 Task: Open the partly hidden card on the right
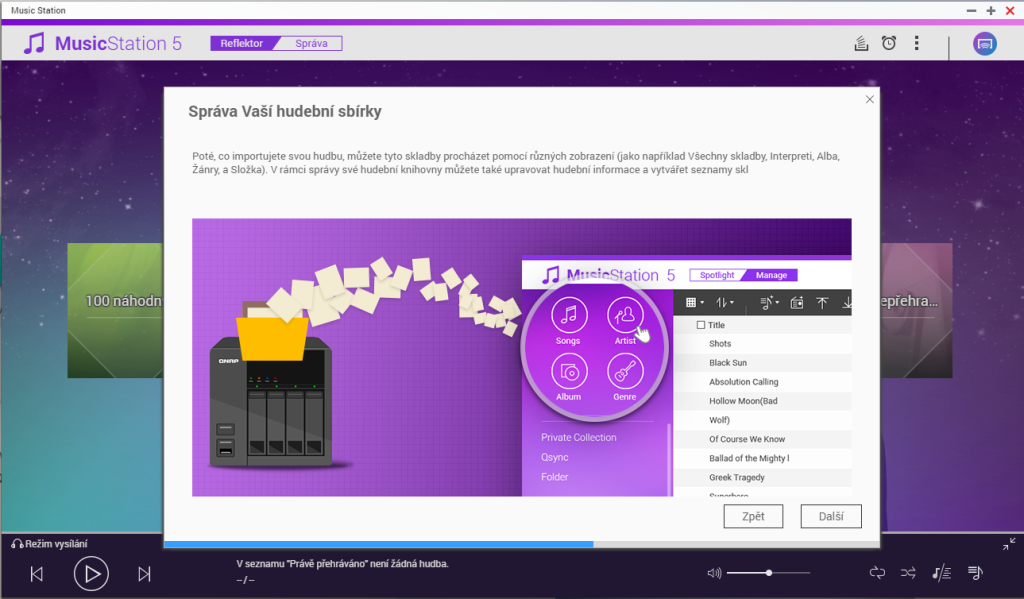pyautogui.click(x=916, y=310)
